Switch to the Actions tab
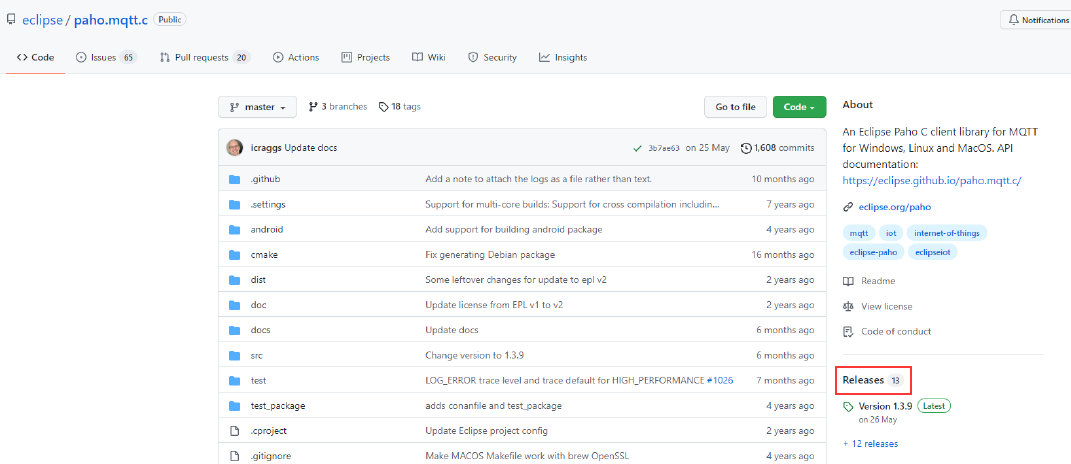 [x=296, y=57]
